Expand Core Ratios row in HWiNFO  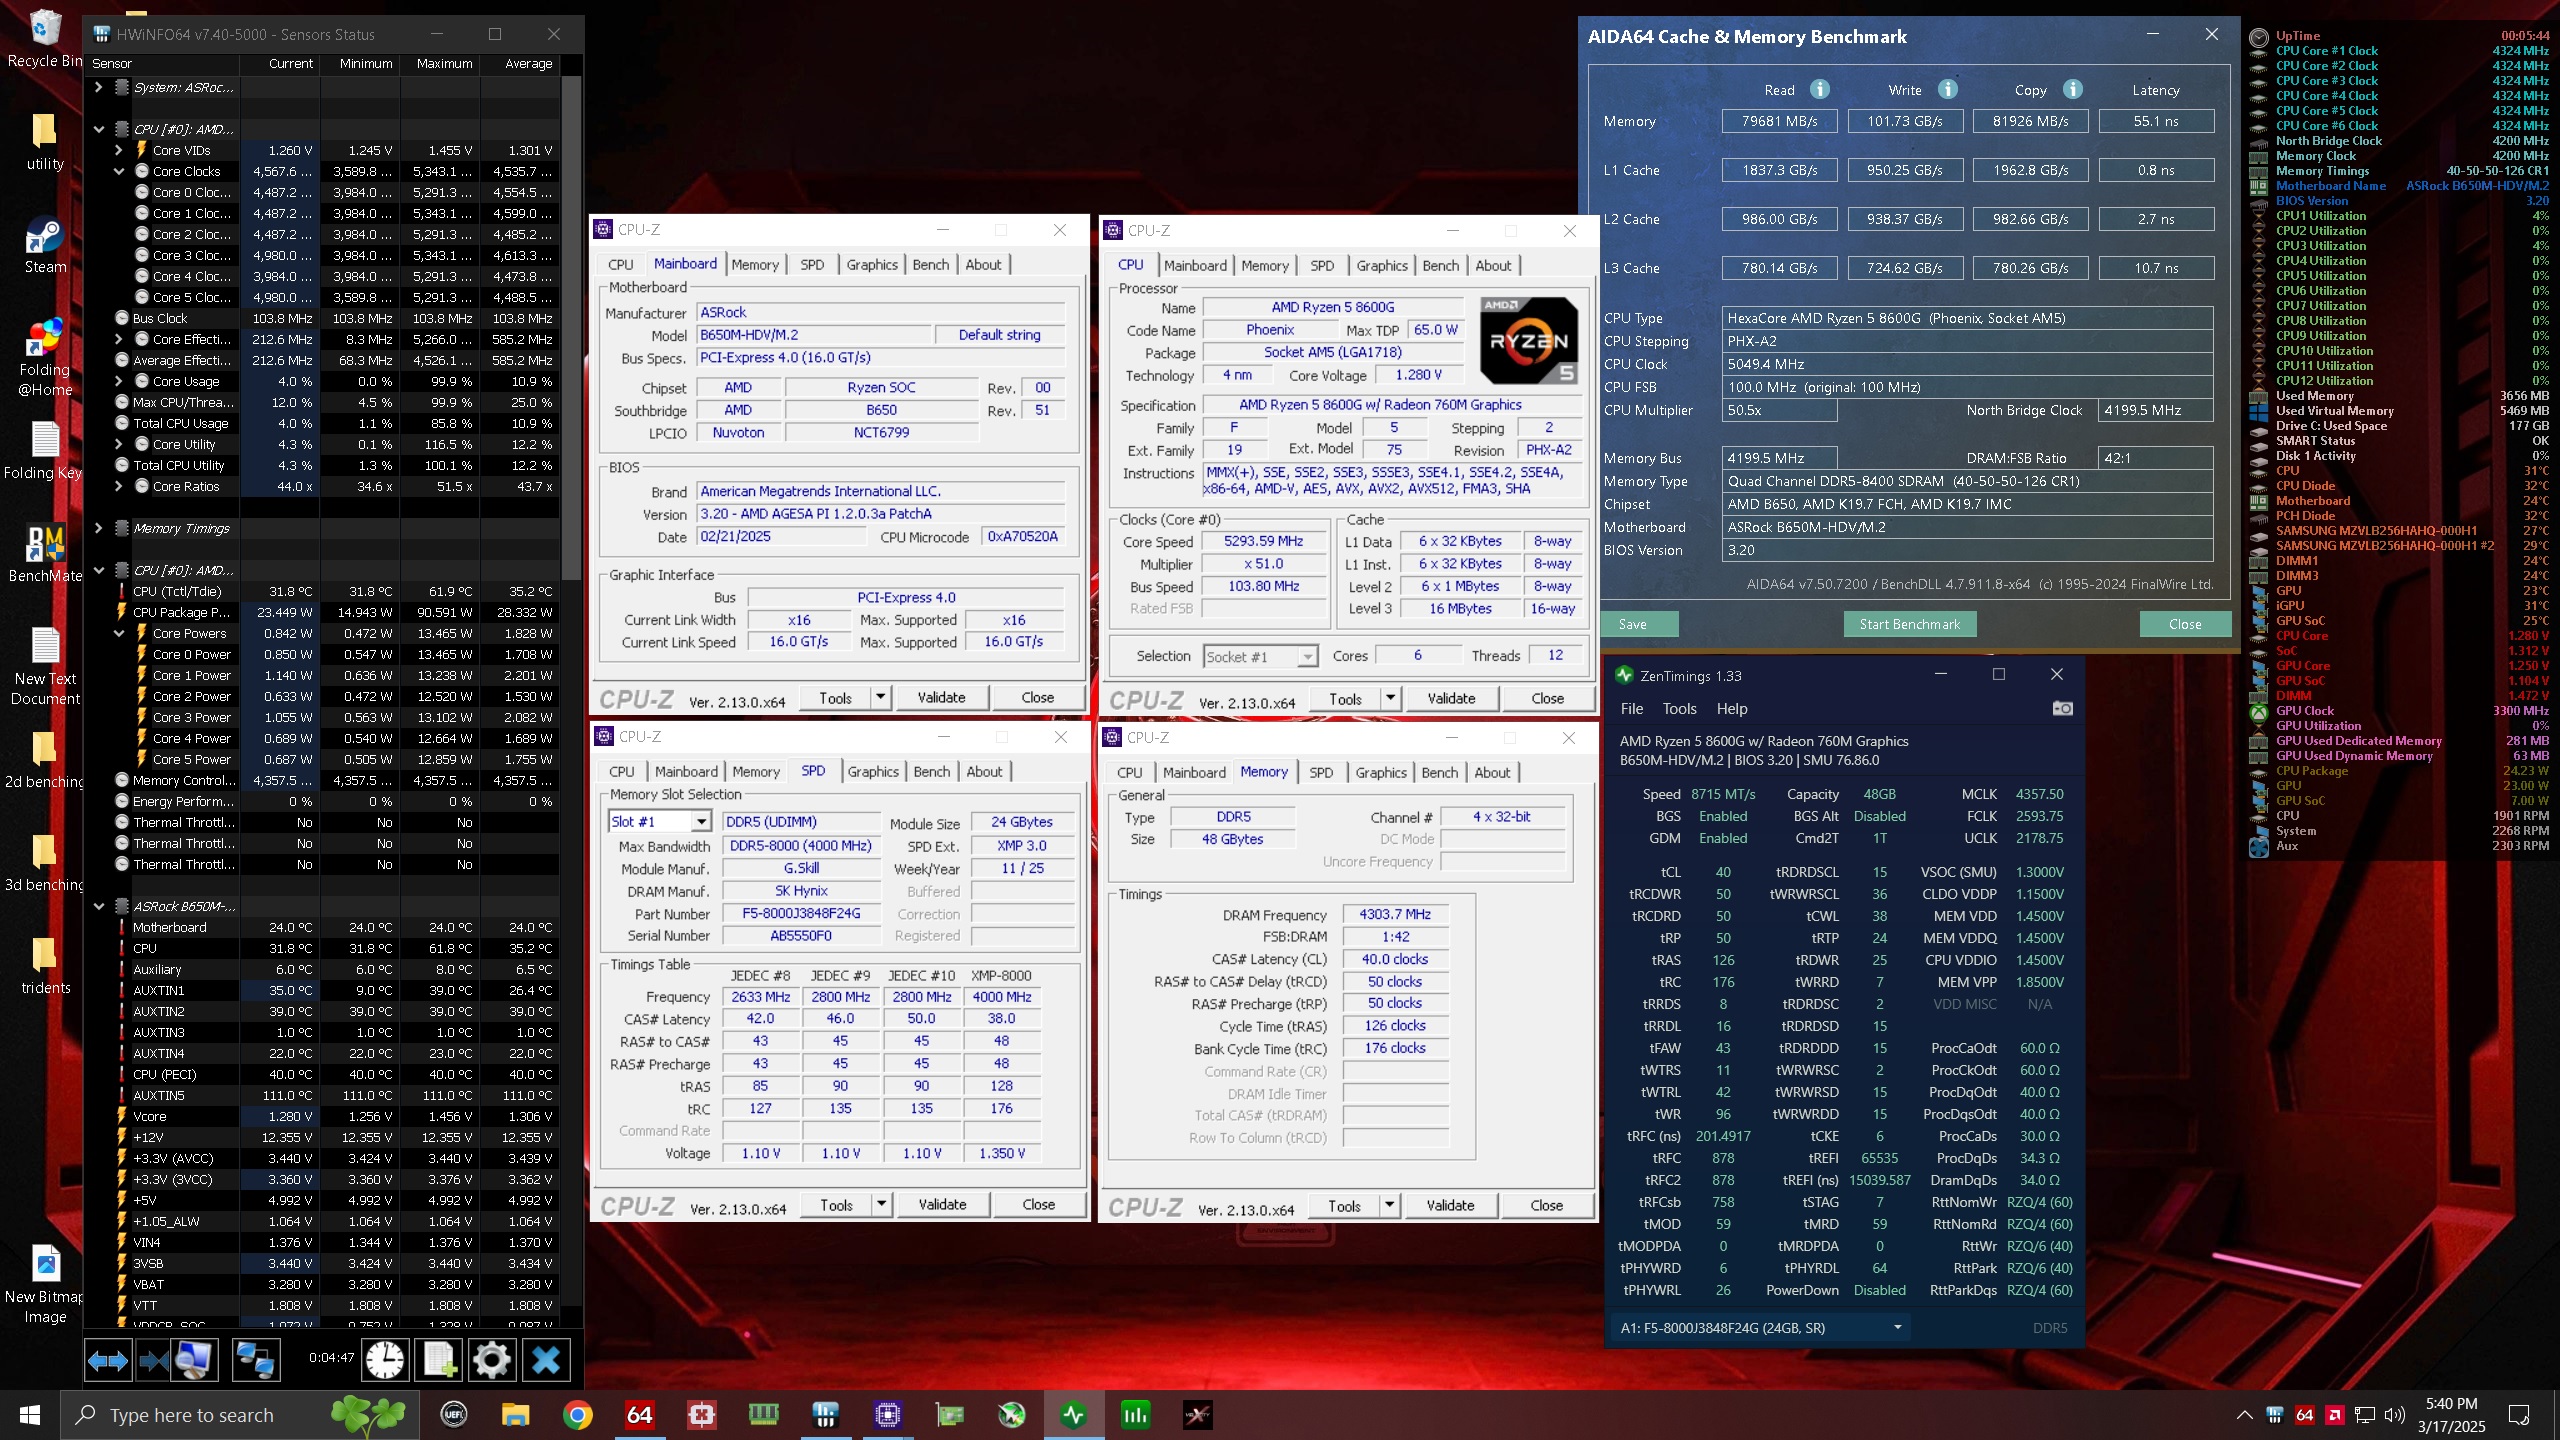click(x=118, y=486)
